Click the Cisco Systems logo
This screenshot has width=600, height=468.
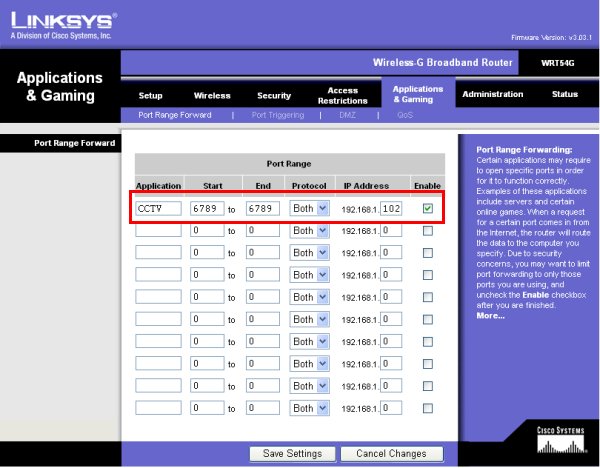point(561,440)
